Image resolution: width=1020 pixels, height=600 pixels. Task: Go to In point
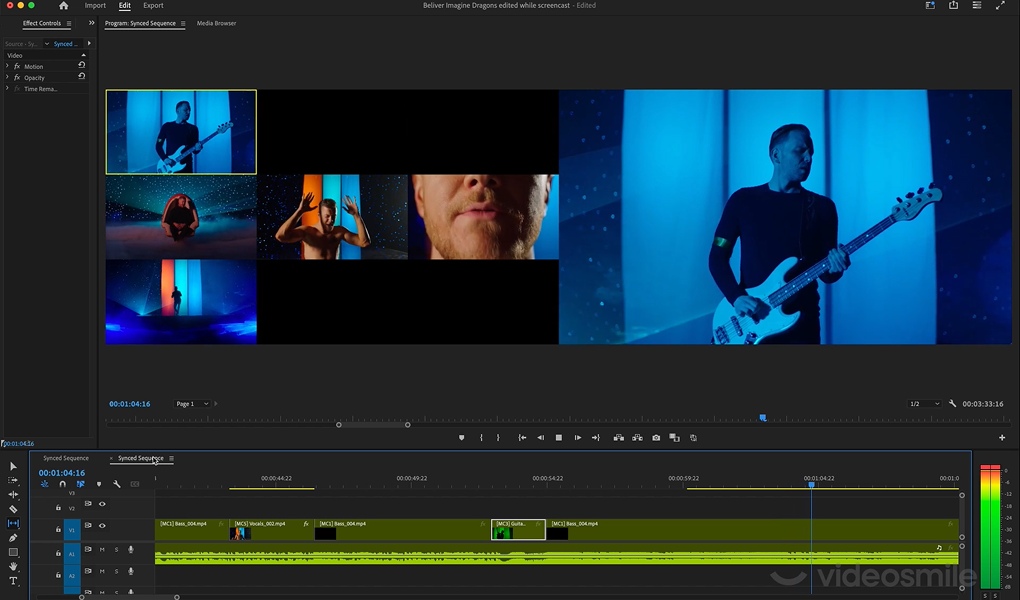pyautogui.click(x=522, y=438)
